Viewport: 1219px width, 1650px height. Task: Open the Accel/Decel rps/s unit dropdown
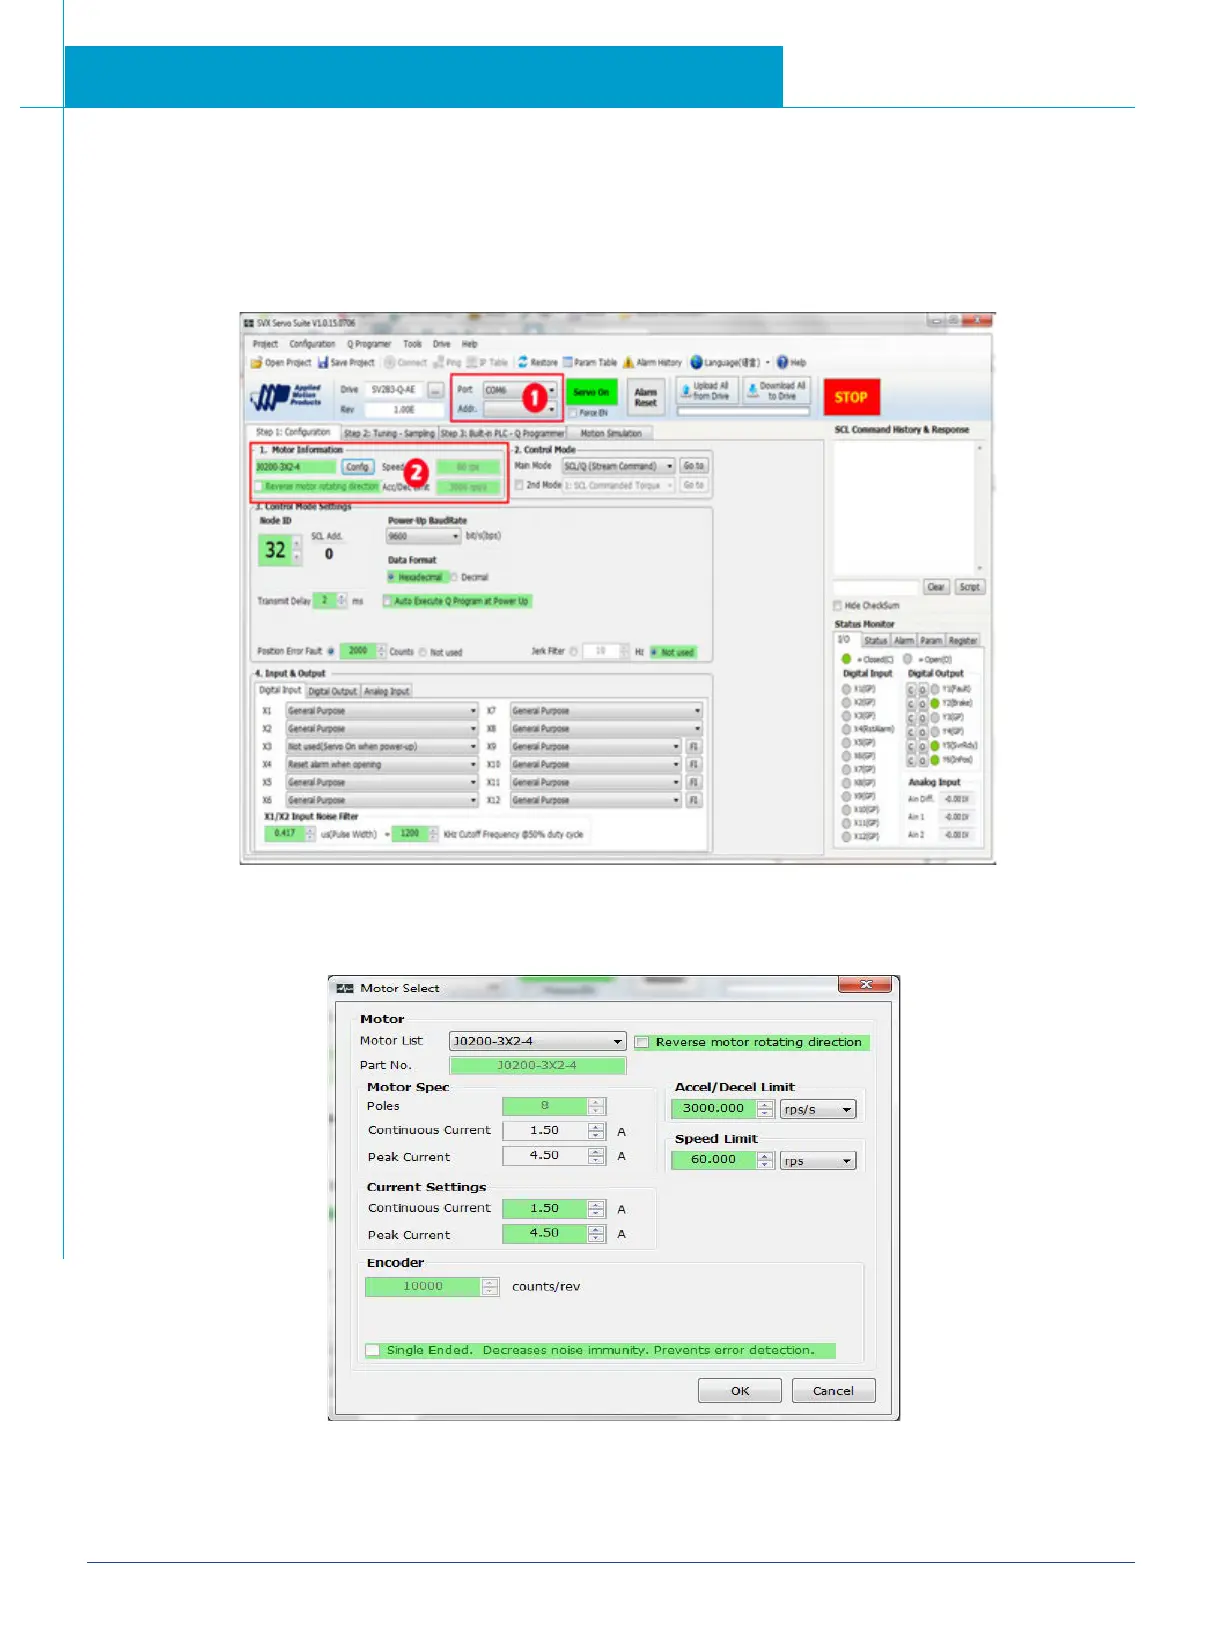(818, 1109)
